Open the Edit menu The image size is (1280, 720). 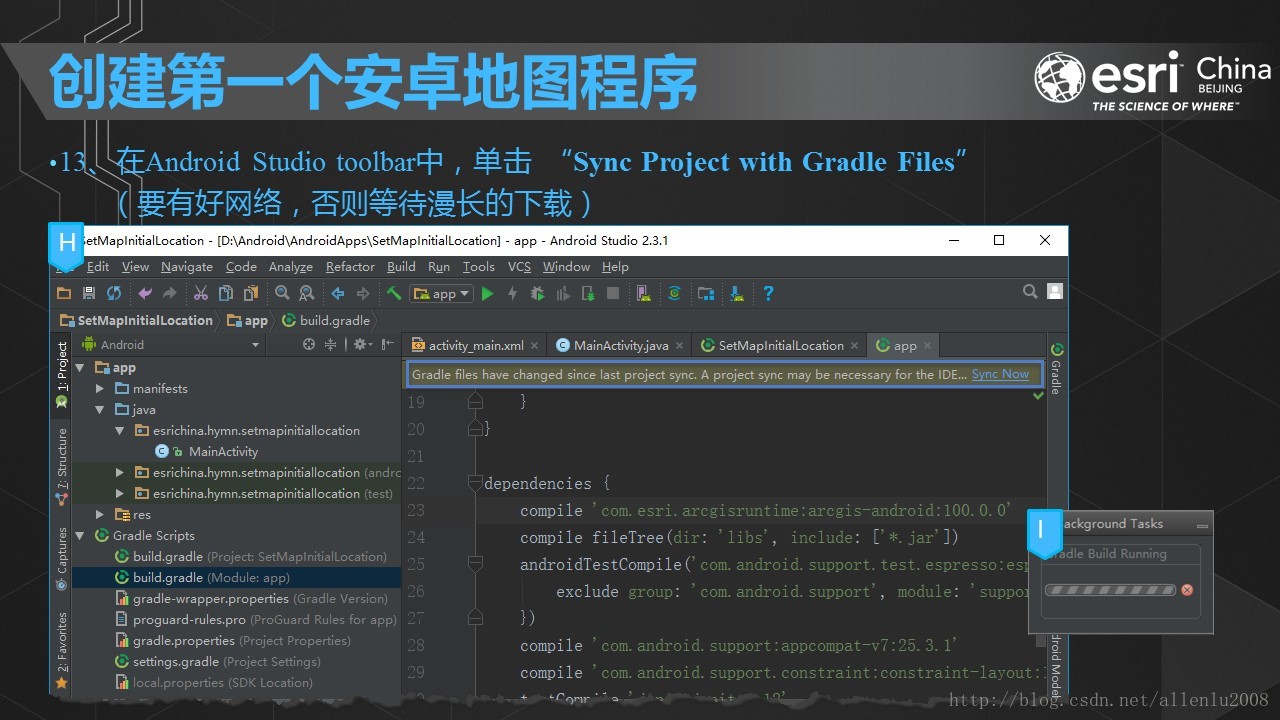pyautogui.click(x=98, y=266)
